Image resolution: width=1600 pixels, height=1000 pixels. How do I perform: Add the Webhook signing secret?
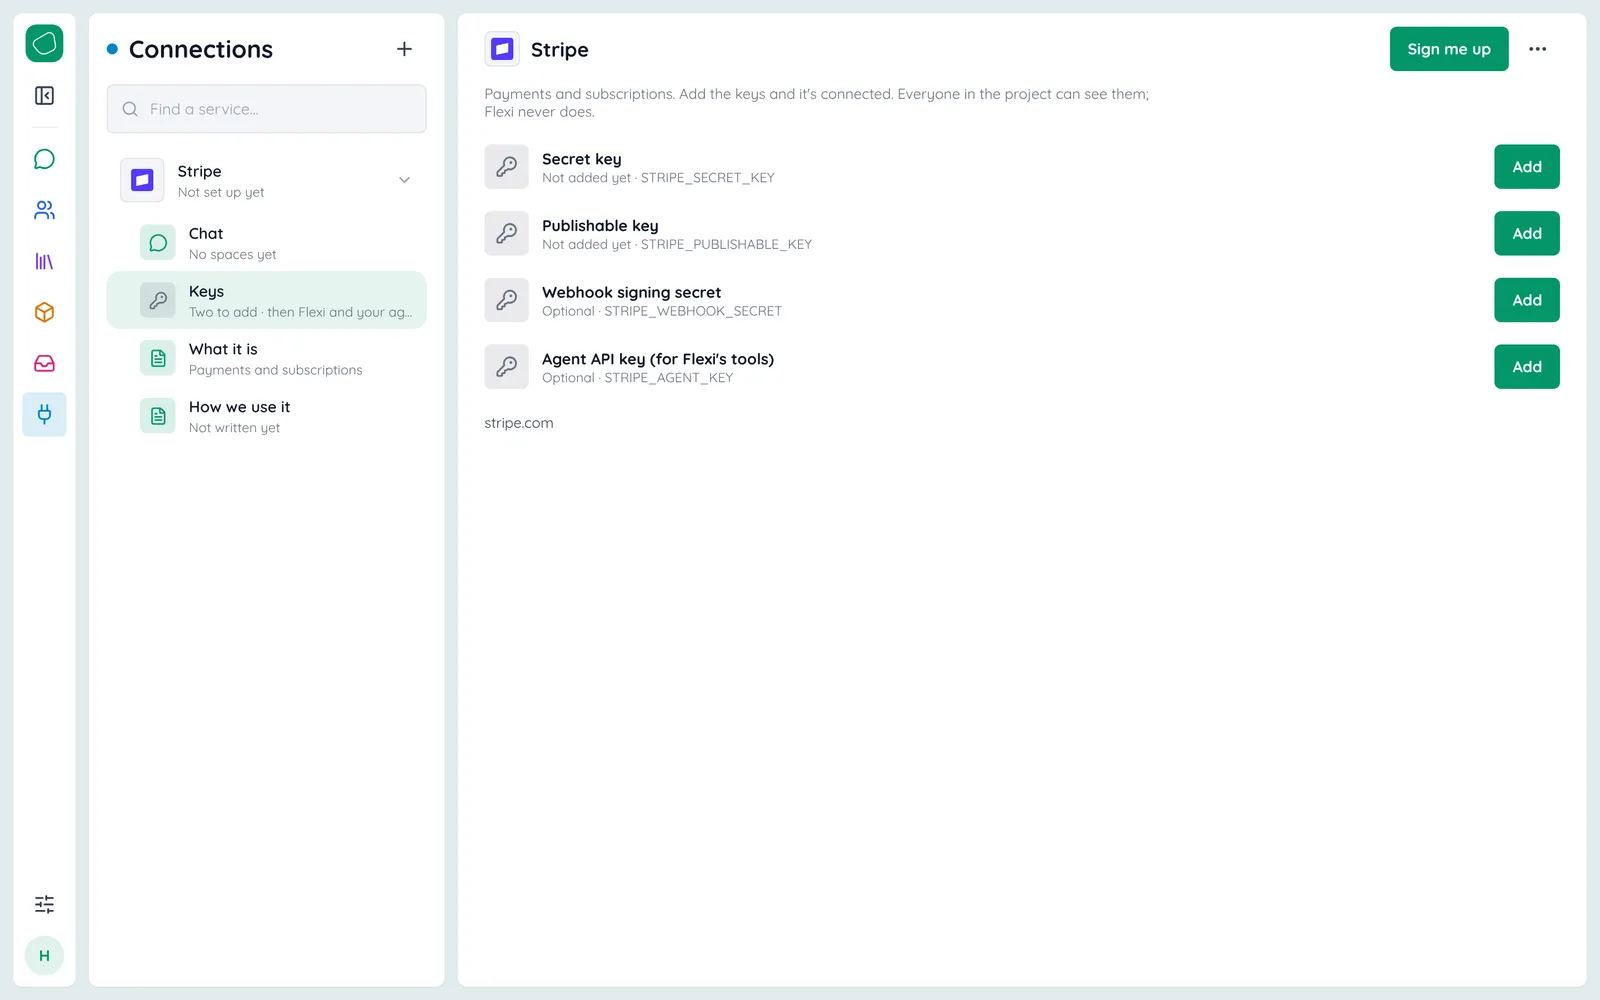pyautogui.click(x=1527, y=300)
